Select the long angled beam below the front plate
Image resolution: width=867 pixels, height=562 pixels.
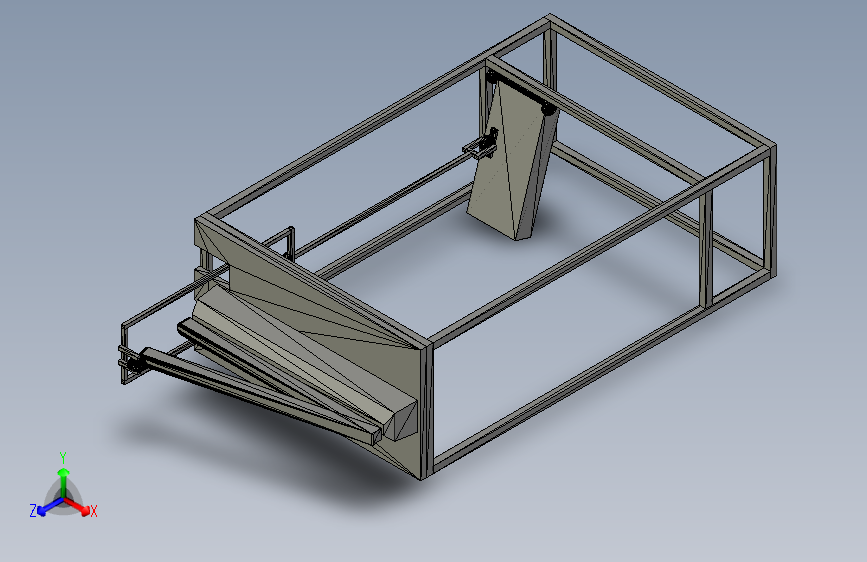260,396
